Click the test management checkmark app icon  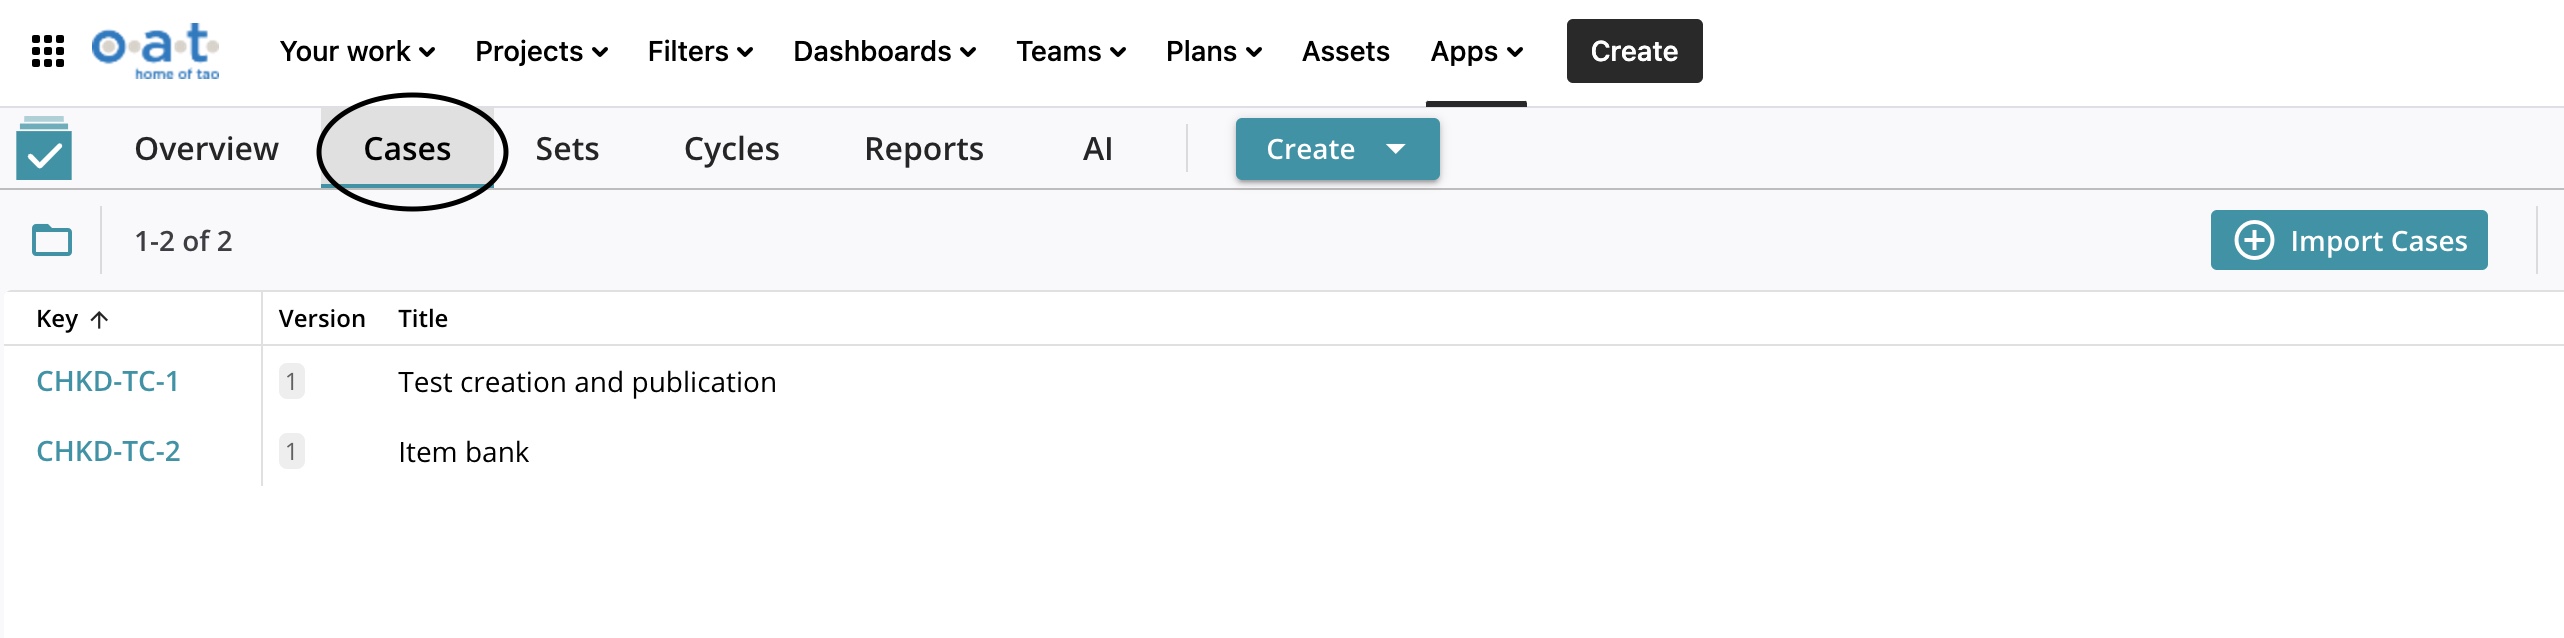(44, 149)
